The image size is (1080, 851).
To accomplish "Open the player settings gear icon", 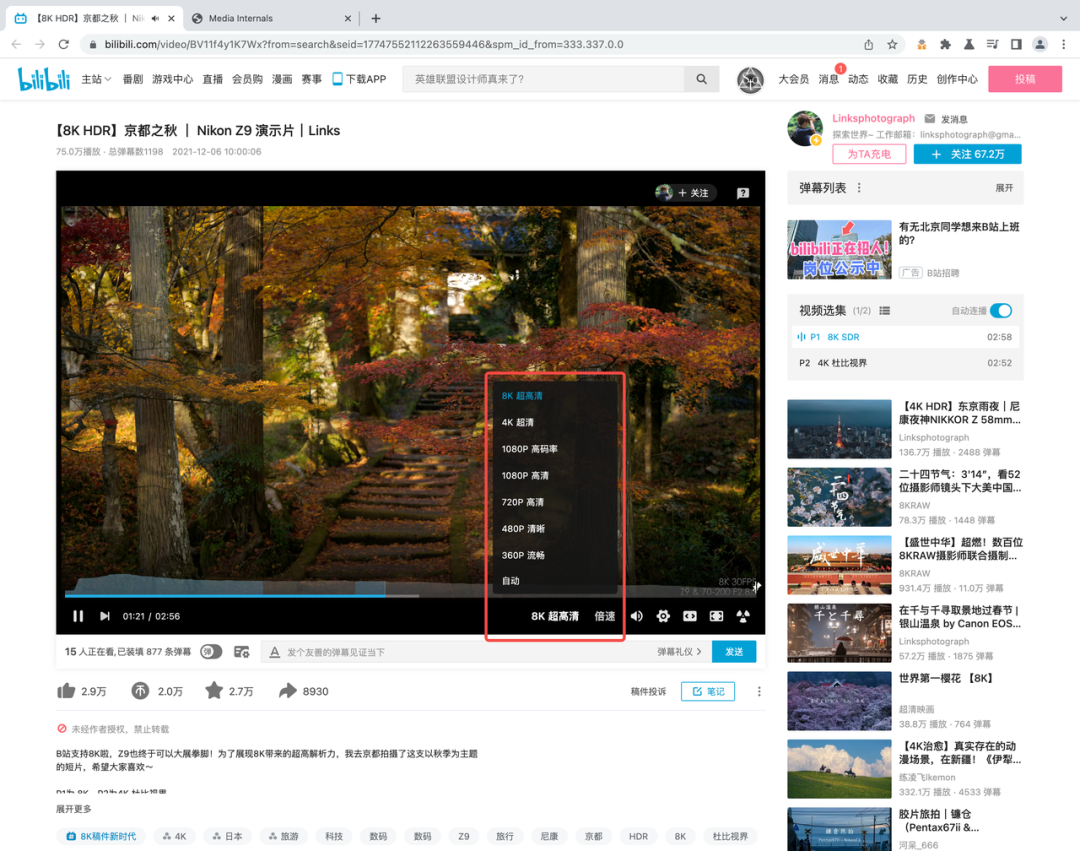I will [x=662, y=616].
